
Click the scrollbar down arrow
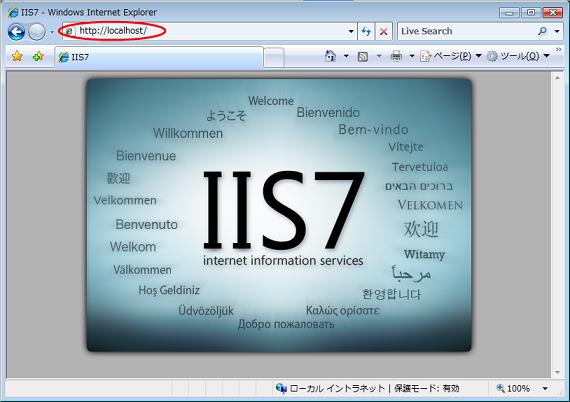pos(557,372)
